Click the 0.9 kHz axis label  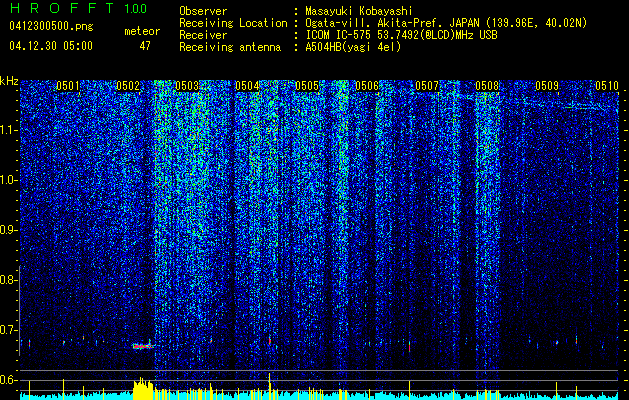7,230
